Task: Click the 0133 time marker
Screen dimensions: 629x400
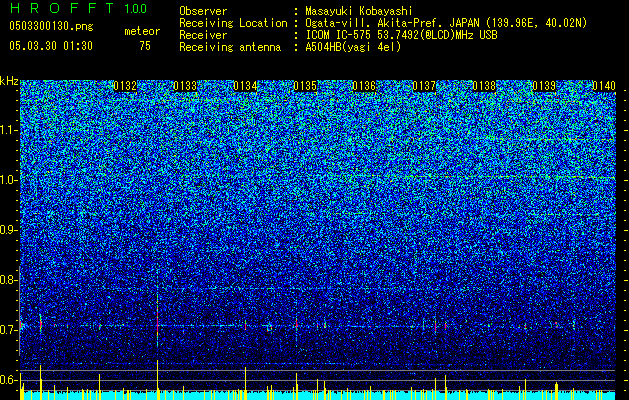Action: (185, 86)
